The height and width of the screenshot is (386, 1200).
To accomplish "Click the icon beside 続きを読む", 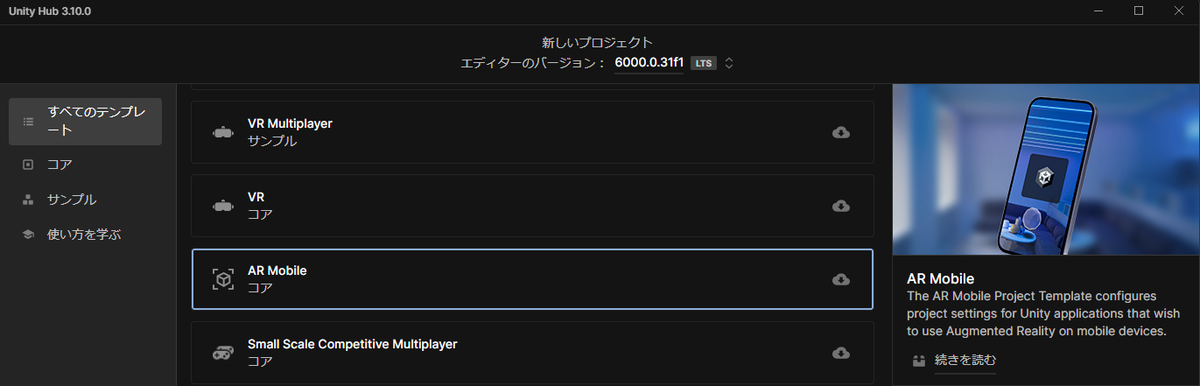I will (x=918, y=360).
